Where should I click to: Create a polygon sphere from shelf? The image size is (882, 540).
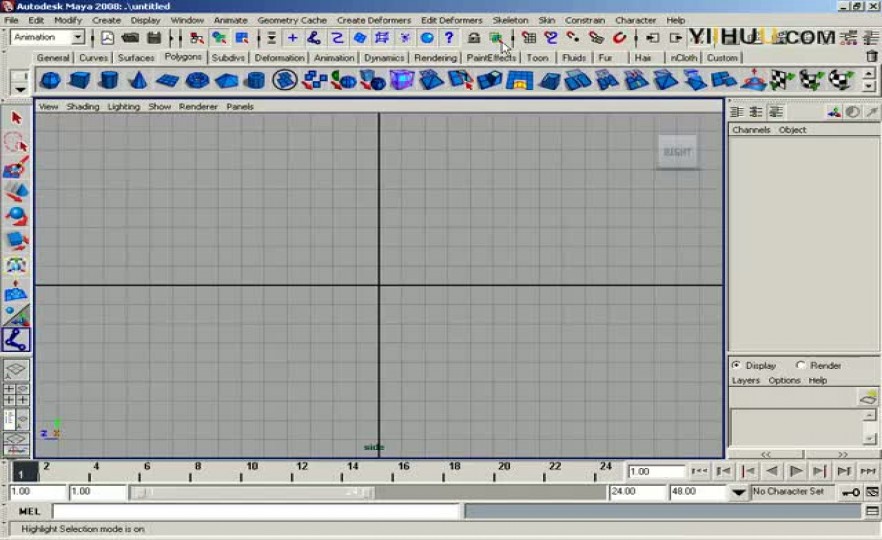pos(51,80)
